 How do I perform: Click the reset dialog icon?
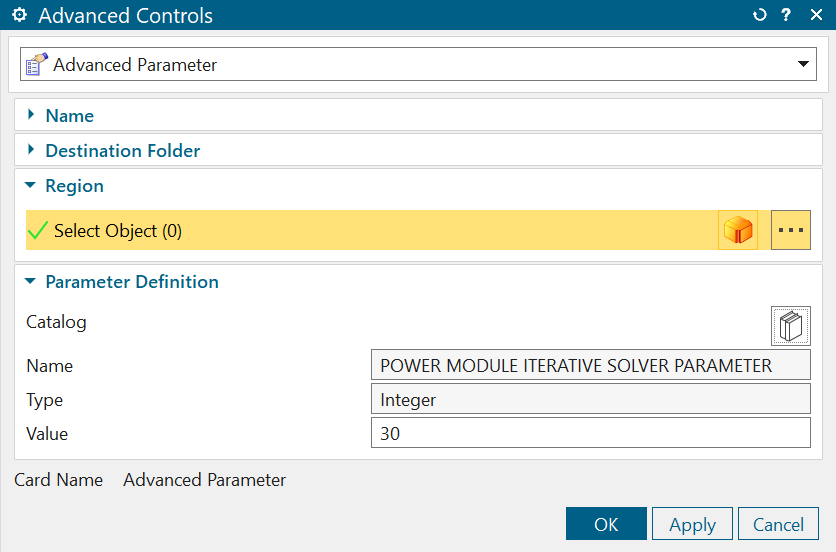759,16
